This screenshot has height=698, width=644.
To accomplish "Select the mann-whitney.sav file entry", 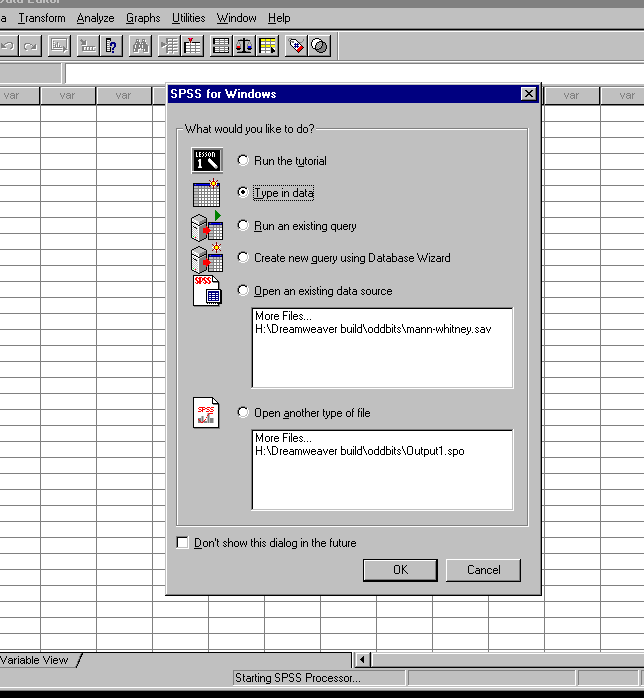I will click(373, 329).
